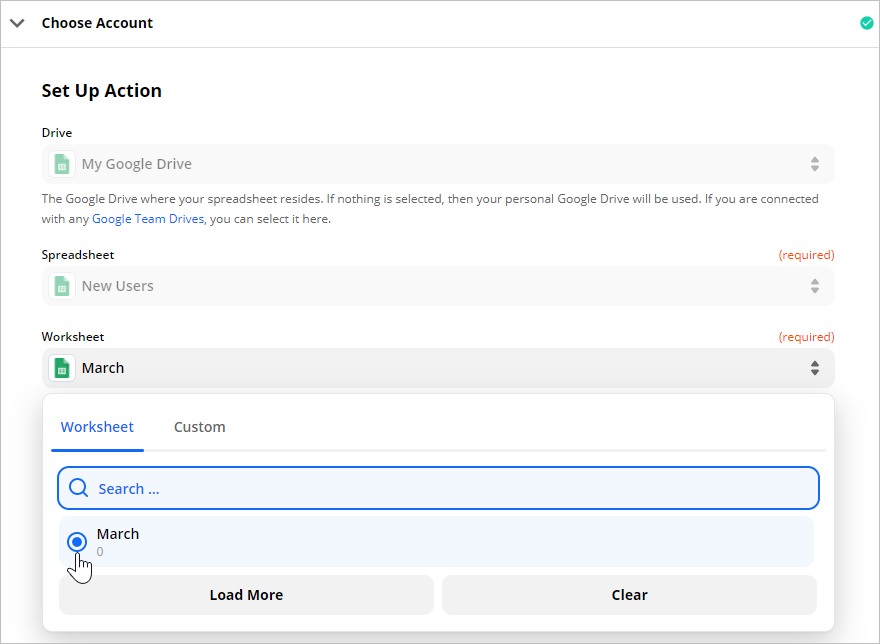
Task: Click the Clear button
Action: [x=629, y=595]
